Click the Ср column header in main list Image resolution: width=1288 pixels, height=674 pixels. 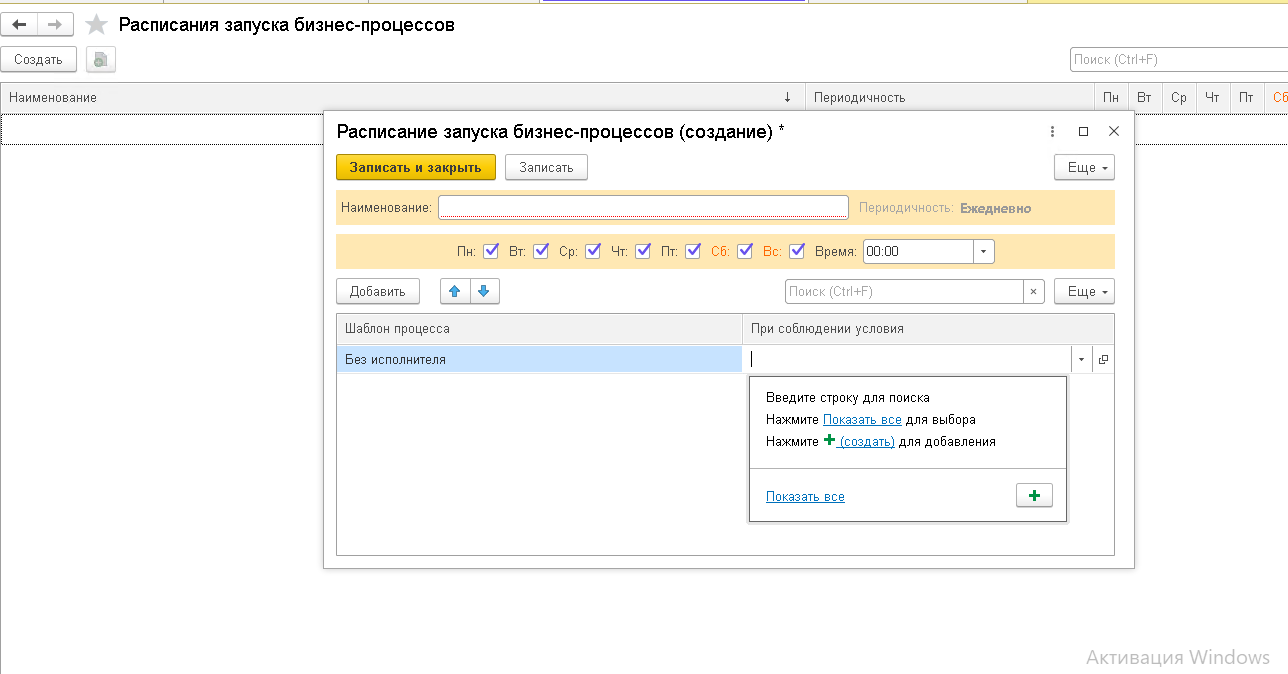point(1179,98)
